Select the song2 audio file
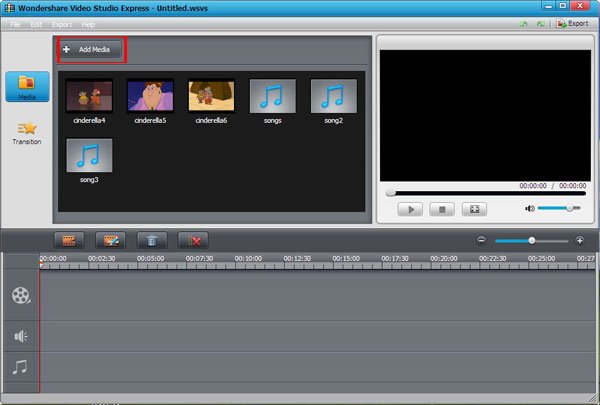This screenshot has height=405, width=600. (334, 96)
